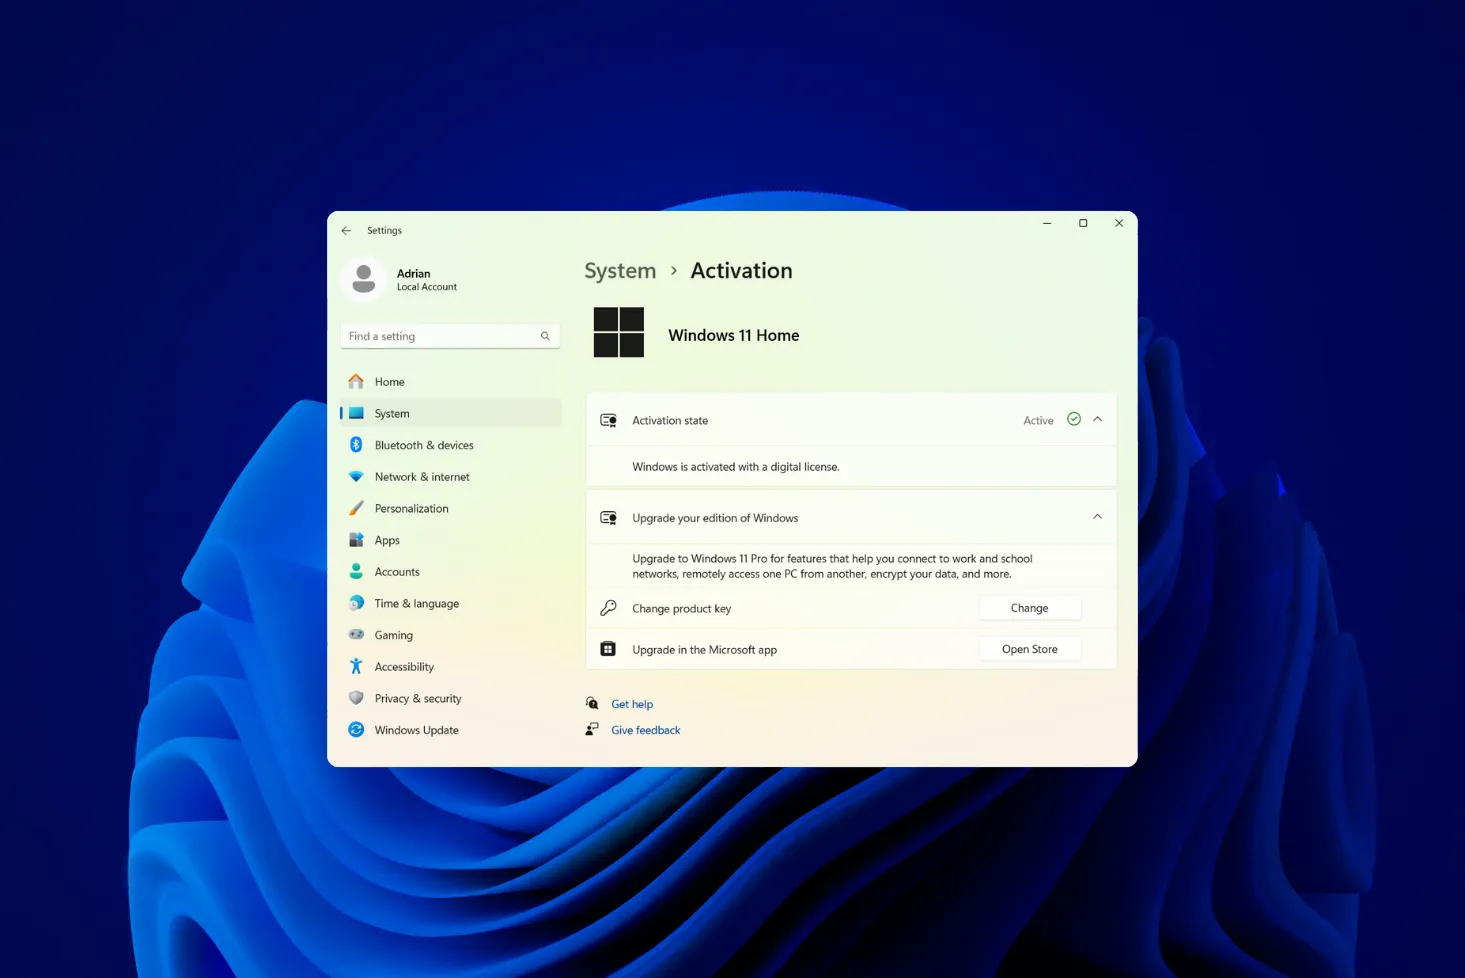Click 'Change product key' label

[682, 609]
